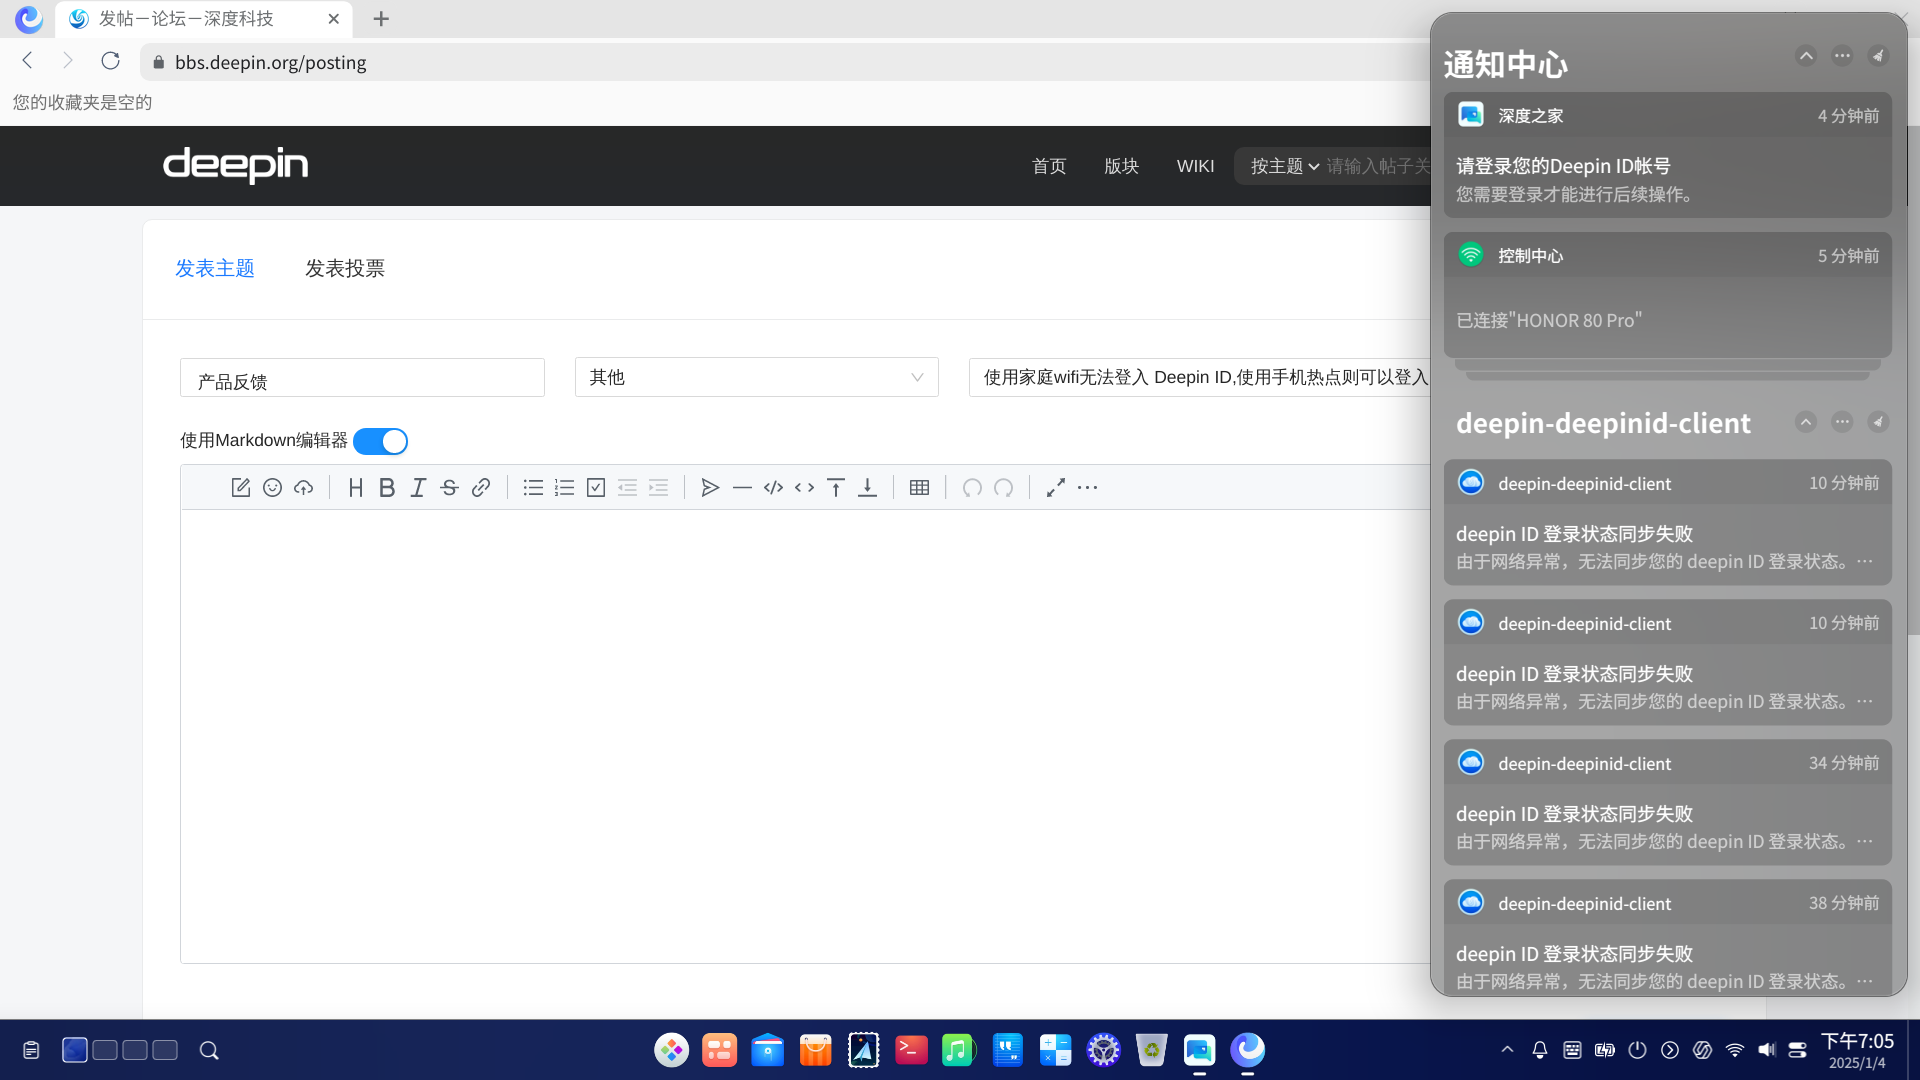The width and height of the screenshot is (1920, 1080).
Task: Open the launcher search in taskbar
Action: (209, 1050)
